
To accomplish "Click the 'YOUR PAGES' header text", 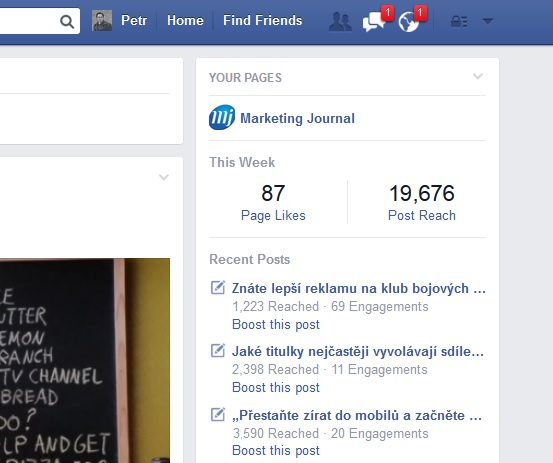I will click(245, 78).
